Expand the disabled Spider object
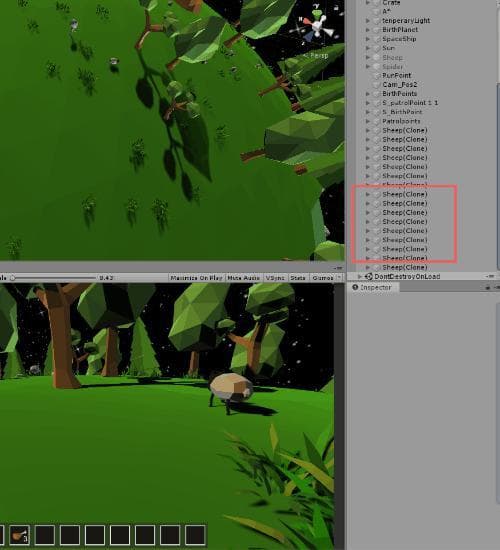This screenshot has width=500, height=550. click(x=368, y=66)
